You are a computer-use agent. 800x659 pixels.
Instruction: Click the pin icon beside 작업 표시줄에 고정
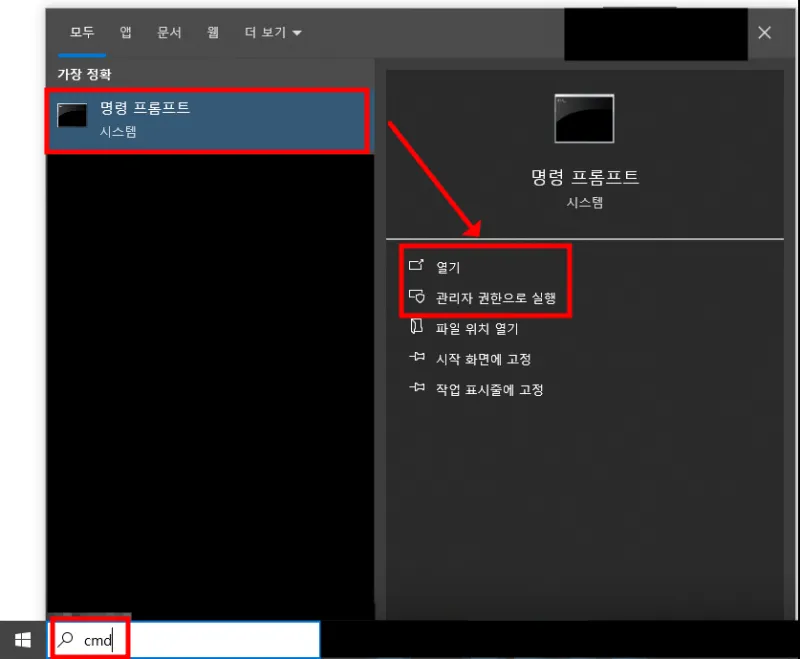click(416, 389)
